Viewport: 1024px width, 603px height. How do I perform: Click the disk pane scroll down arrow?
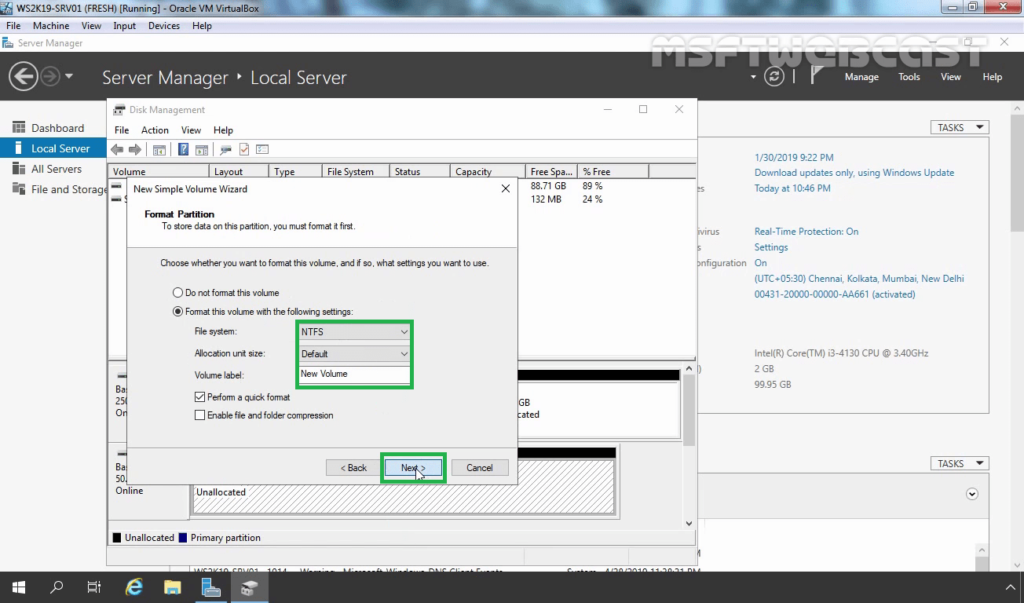pyautogui.click(x=689, y=523)
